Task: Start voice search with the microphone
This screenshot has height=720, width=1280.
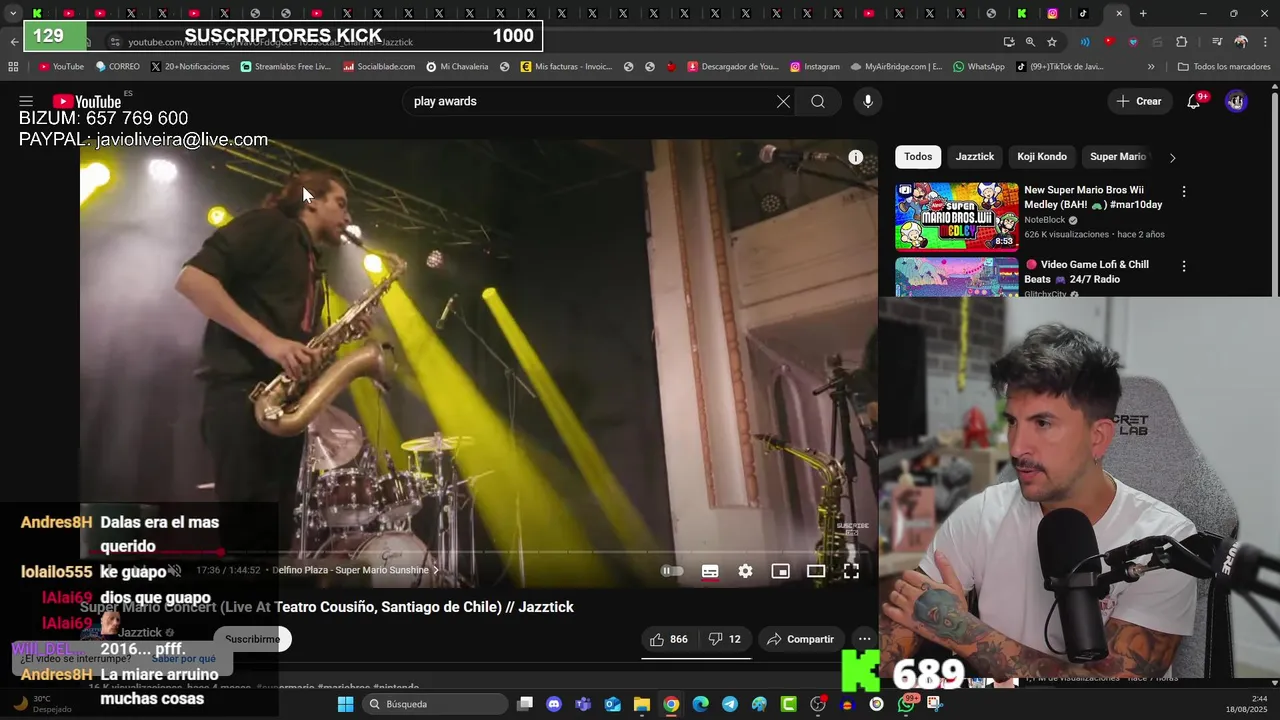Action: click(868, 101)
